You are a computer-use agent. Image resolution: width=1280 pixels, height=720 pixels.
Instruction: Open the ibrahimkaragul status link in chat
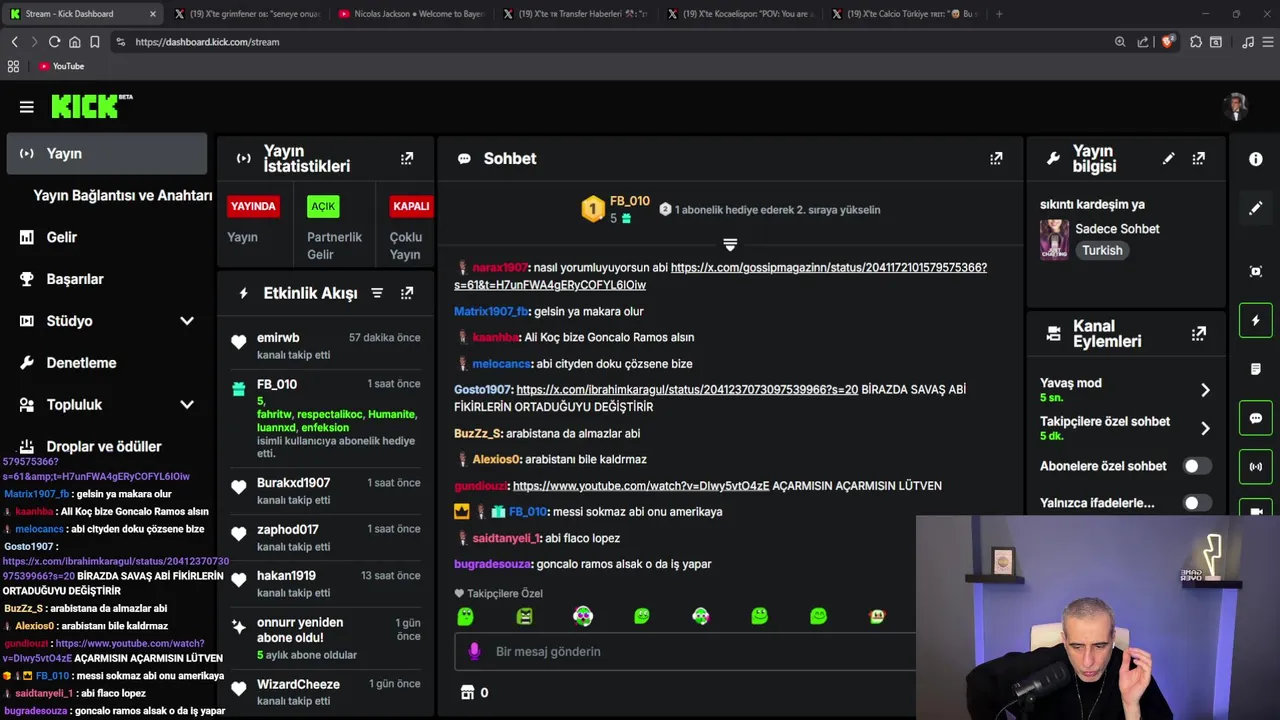coord(687,389)
